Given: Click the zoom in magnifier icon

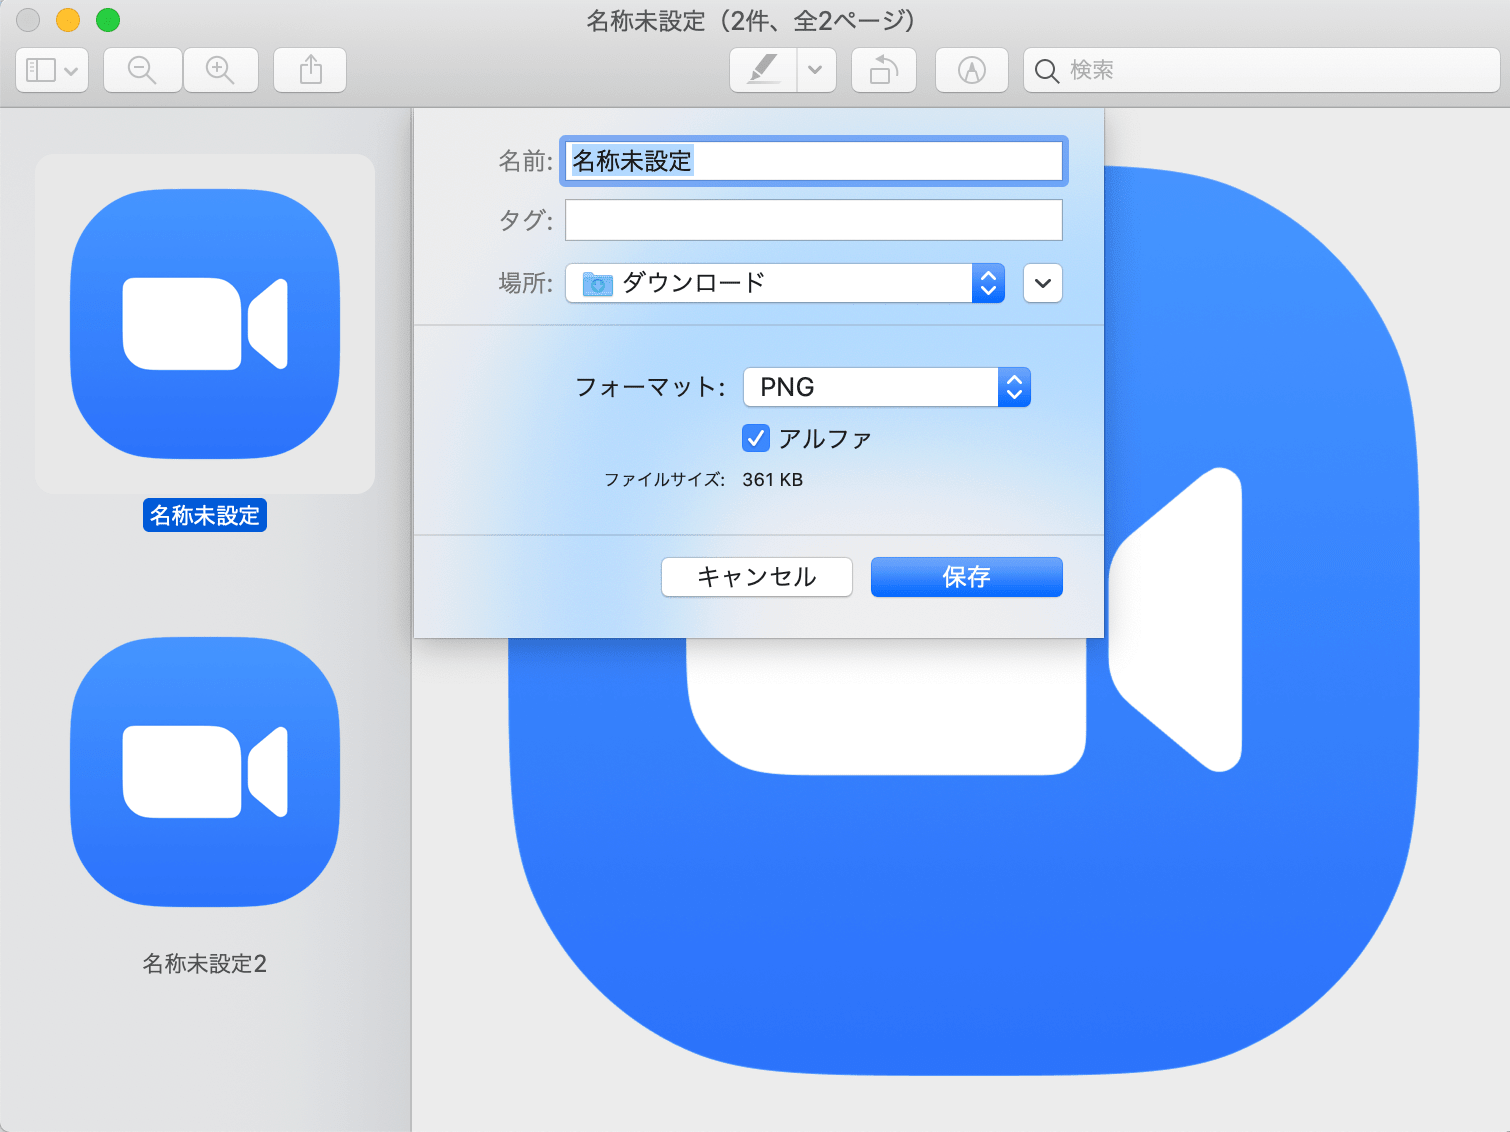Looking at the screenshot, I should click(x=220, y=70).
